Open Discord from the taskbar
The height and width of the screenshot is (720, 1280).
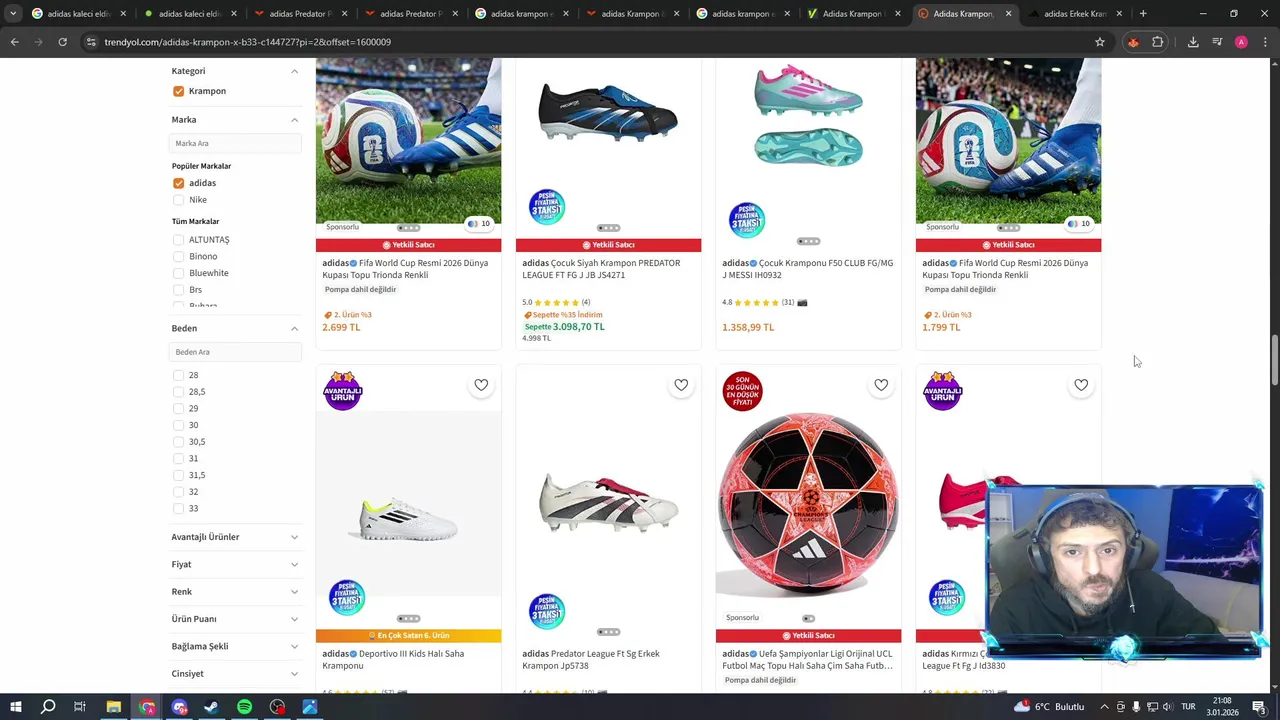pos(179,707)
